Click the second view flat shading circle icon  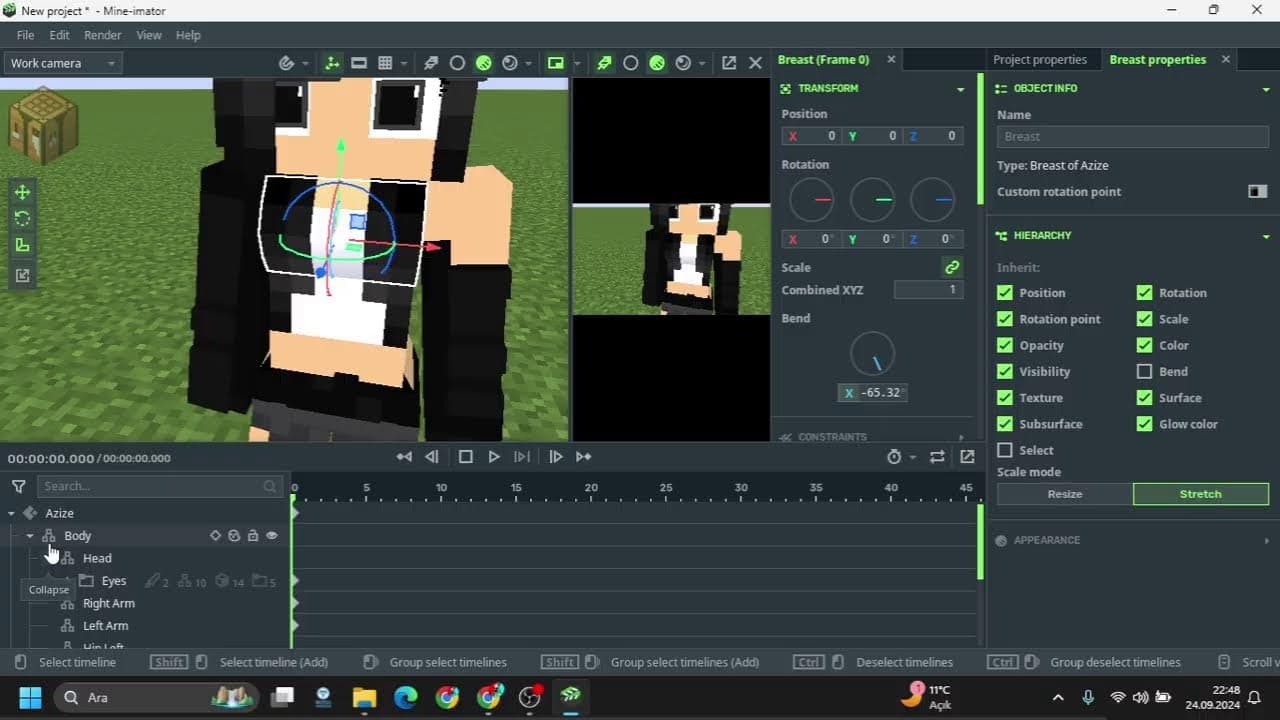tap(631, 63)
